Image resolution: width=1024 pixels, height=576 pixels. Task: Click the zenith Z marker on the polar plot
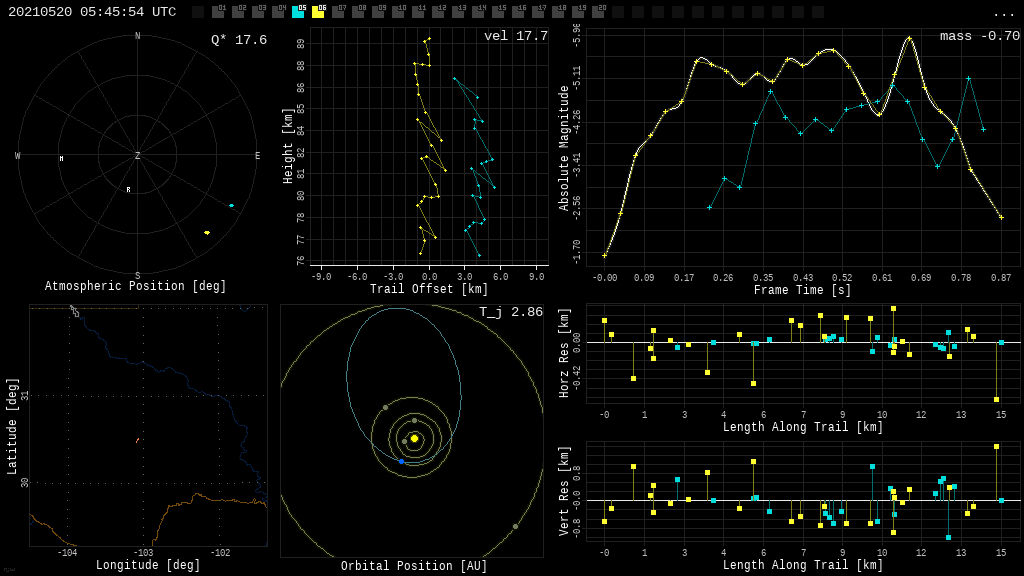(x=137, y=156)
